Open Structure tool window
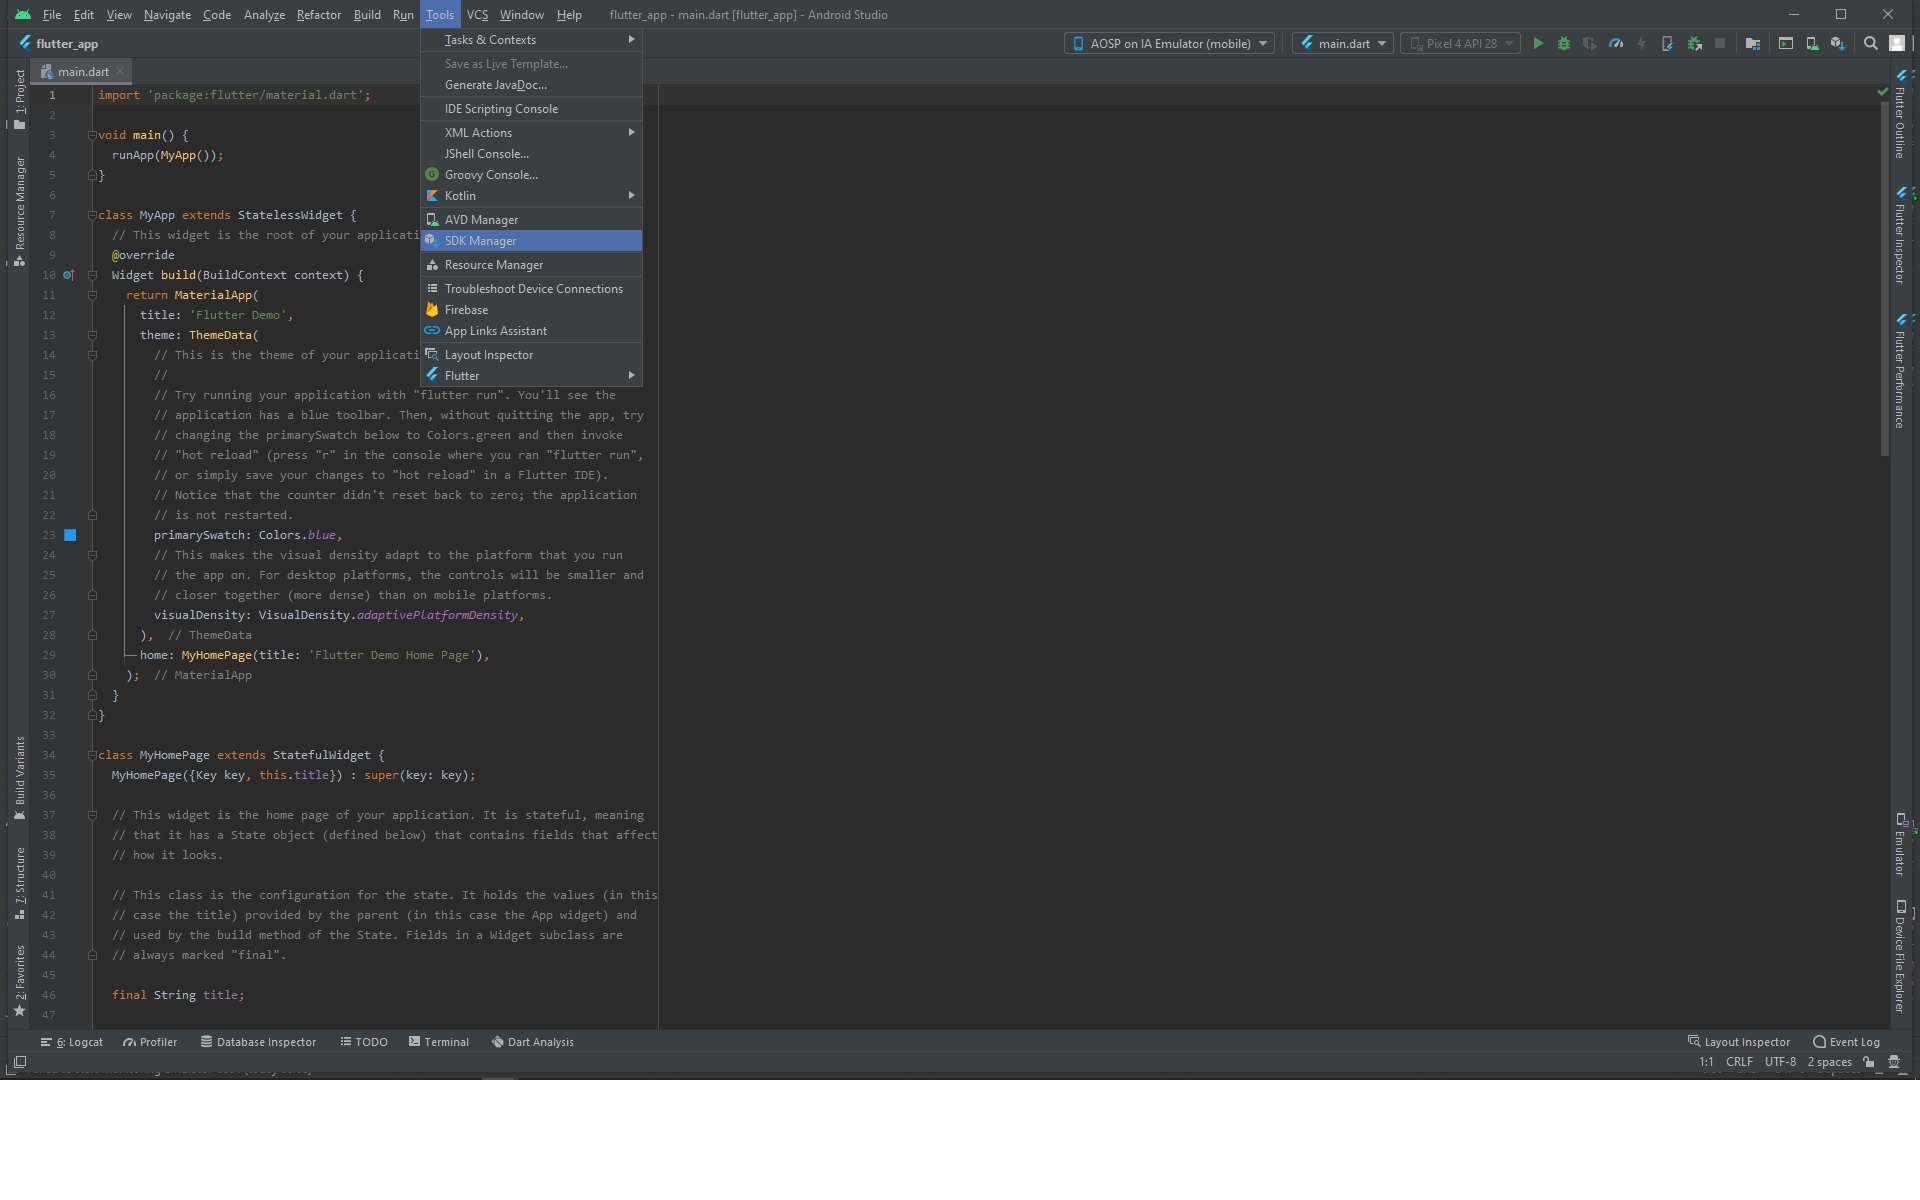The image size is (1920, 1200). pyautogui.click(x=19, y=883)
